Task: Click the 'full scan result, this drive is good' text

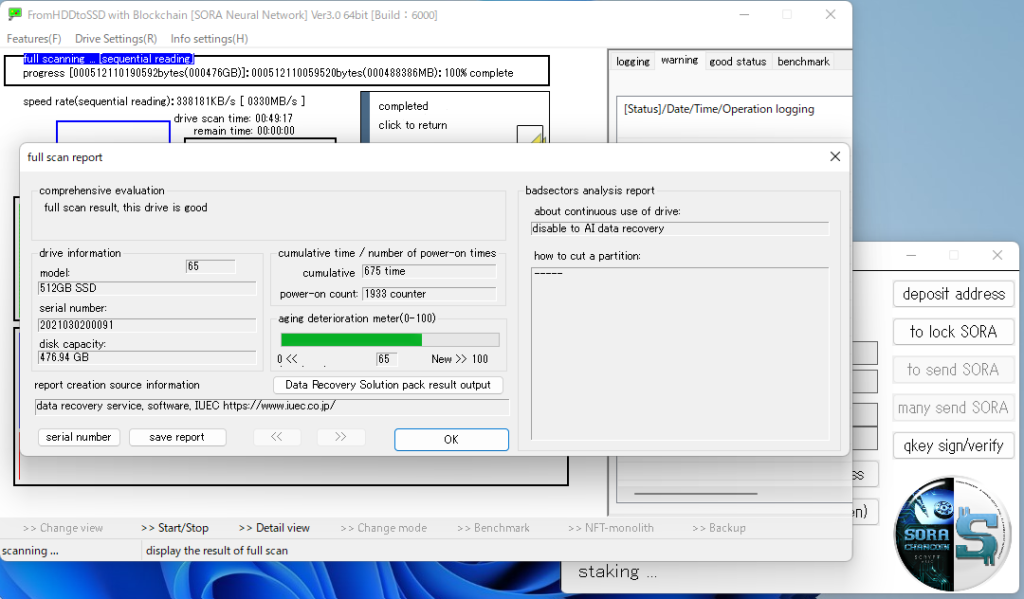Action: (125, 208)
